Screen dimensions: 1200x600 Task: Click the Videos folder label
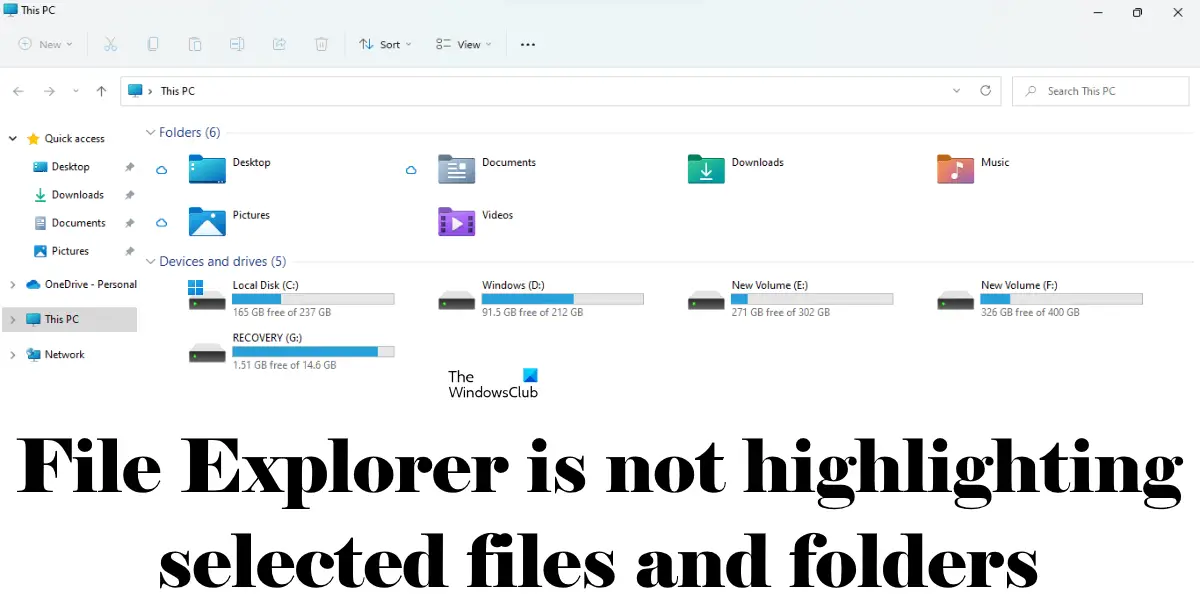497,215
